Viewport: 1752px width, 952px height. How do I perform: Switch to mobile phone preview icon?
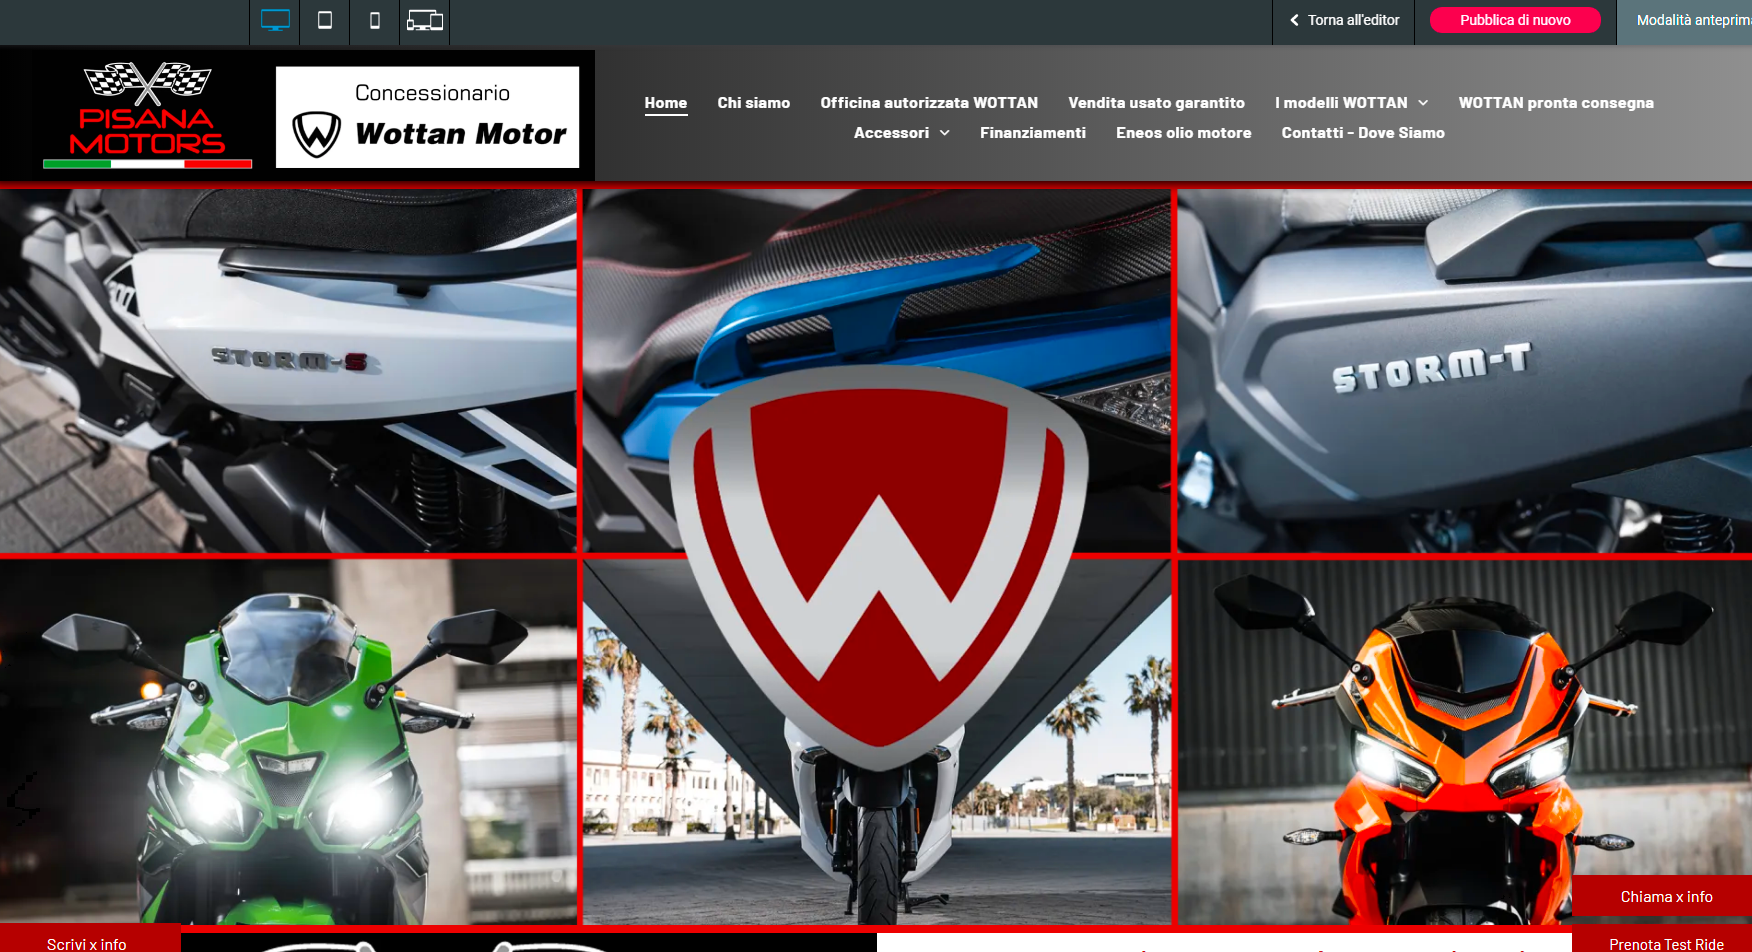point(375,21)
